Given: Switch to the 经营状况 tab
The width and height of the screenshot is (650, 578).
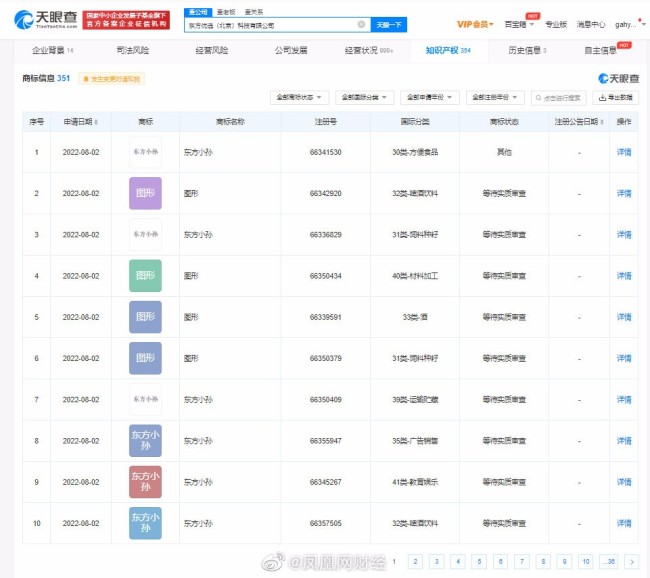Looking at the screenshot, I should coord(369,51).
